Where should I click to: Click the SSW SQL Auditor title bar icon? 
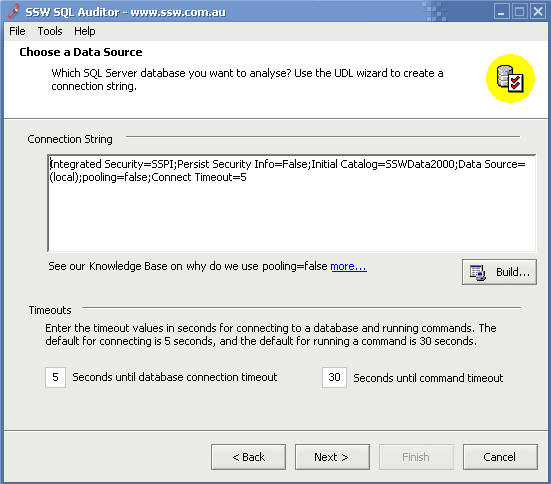(x=13, y=12)
